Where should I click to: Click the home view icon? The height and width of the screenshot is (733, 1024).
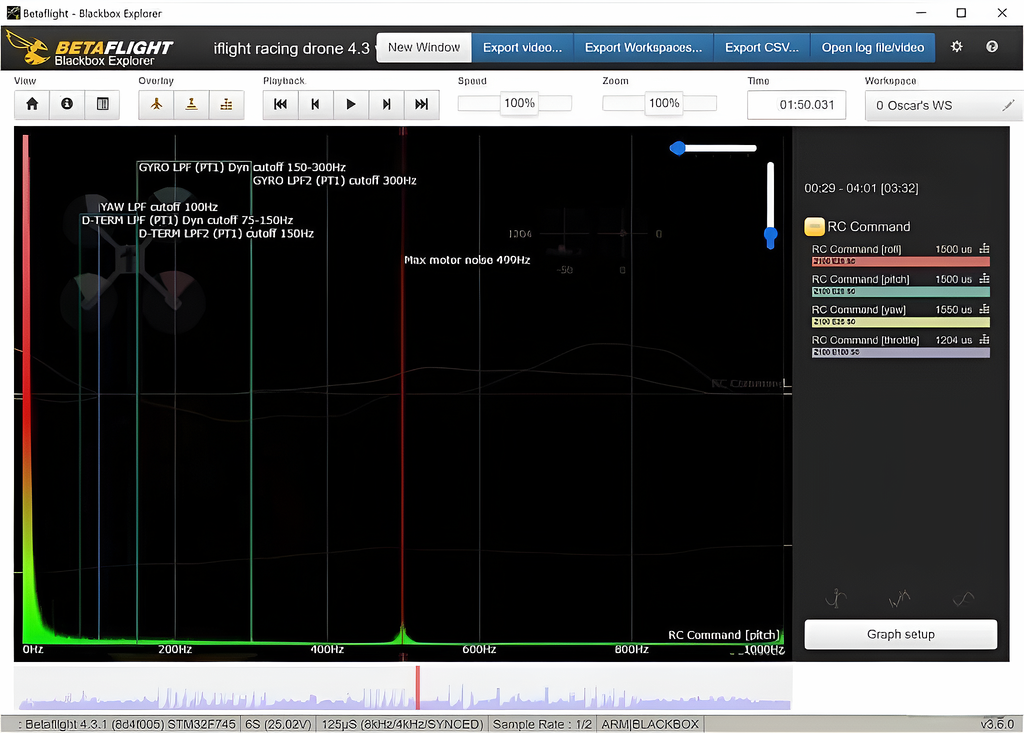pyautogui.click(x=32, y=105)
